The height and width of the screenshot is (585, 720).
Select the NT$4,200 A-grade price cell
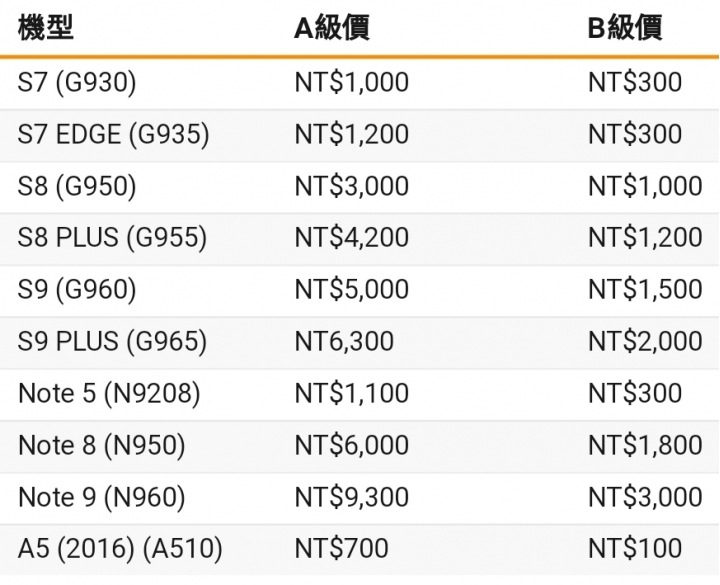[352, 238]
